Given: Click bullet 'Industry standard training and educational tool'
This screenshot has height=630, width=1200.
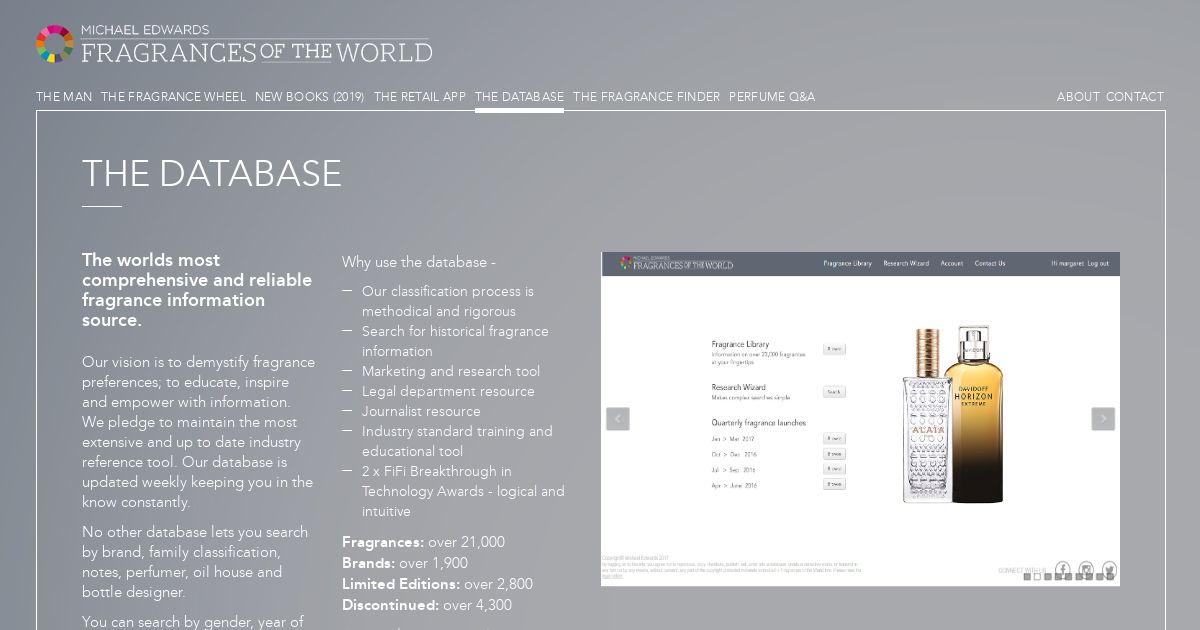Looking at the screenshot, I should click(457, 441).
